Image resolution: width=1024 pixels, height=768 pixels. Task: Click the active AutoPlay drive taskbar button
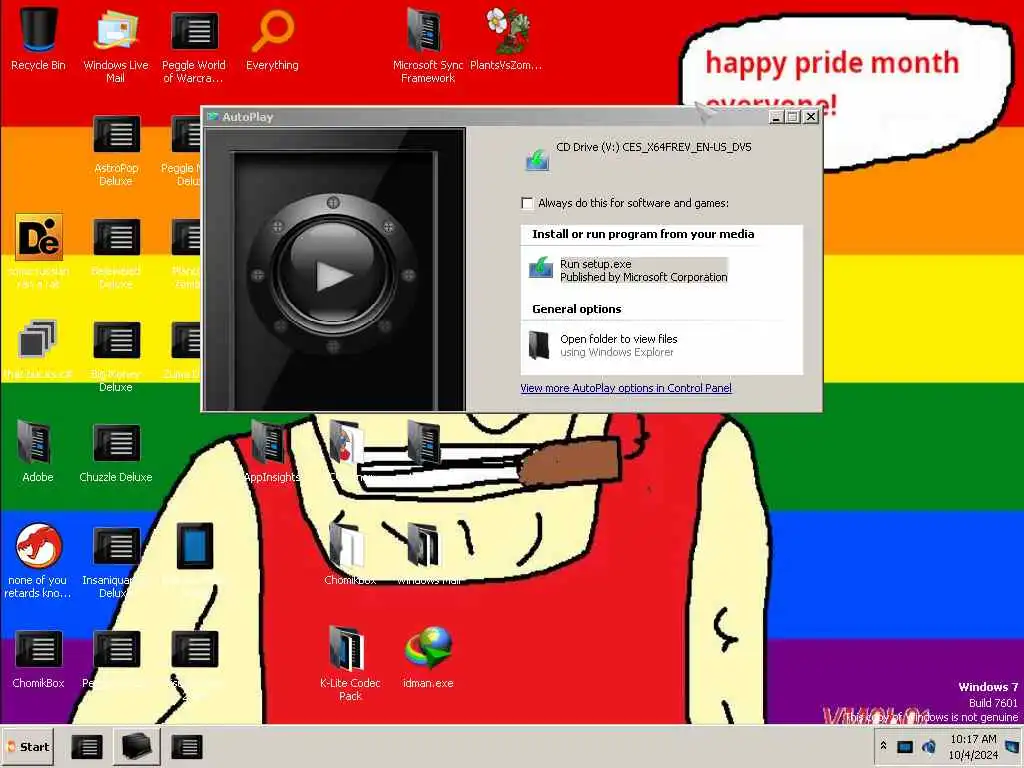click(136, 746)
